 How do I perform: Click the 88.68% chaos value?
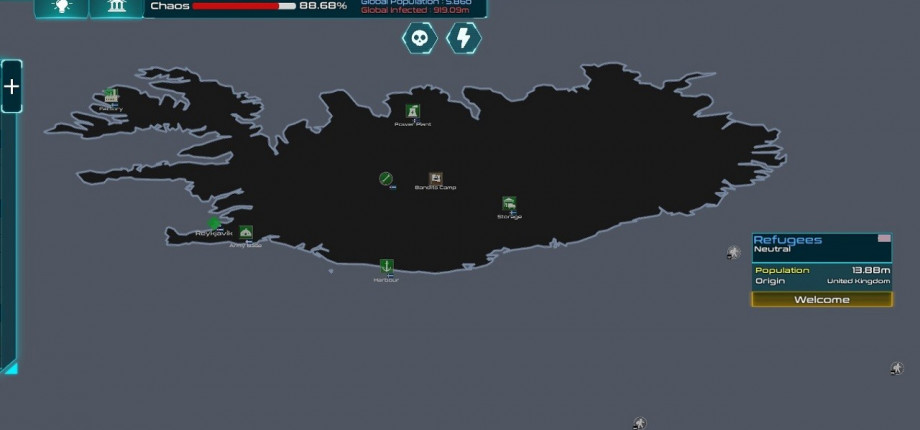[323, 6]
